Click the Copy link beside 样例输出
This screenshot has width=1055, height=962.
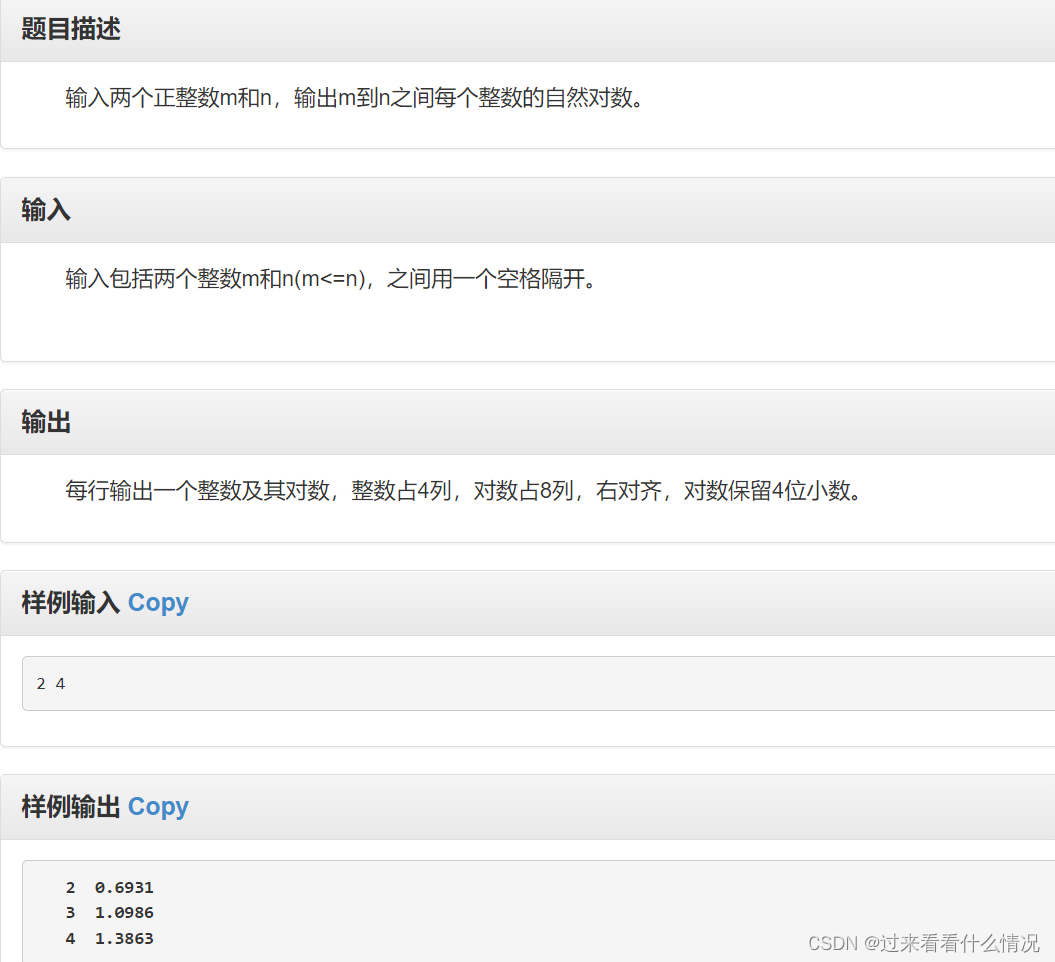(x=158, y=806)
